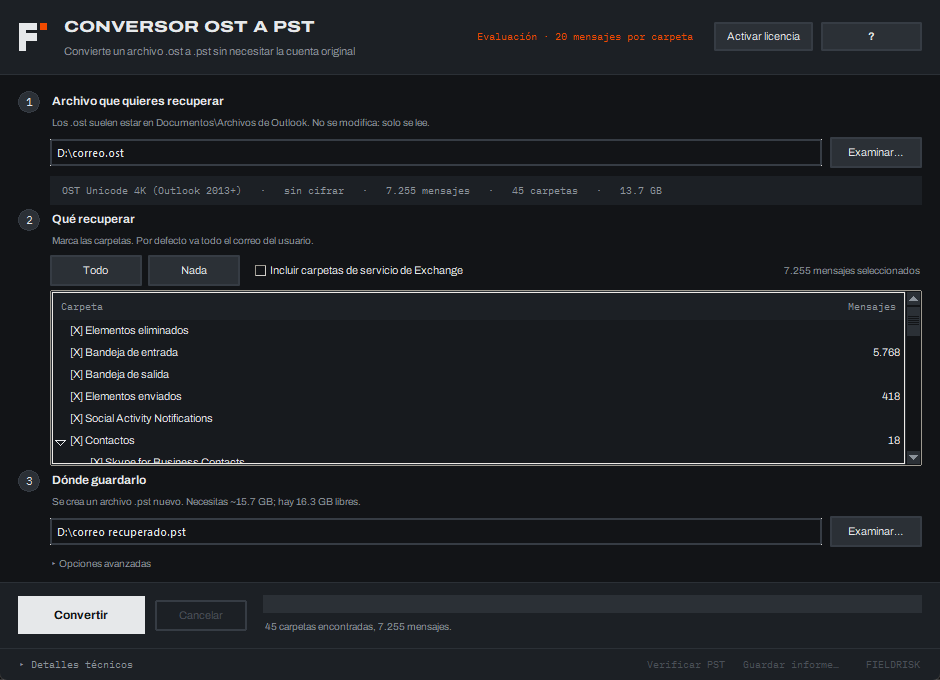Enable Incluir carpetas de servicio de Exchange
This screenshot has width=940, height=680.
260,270
